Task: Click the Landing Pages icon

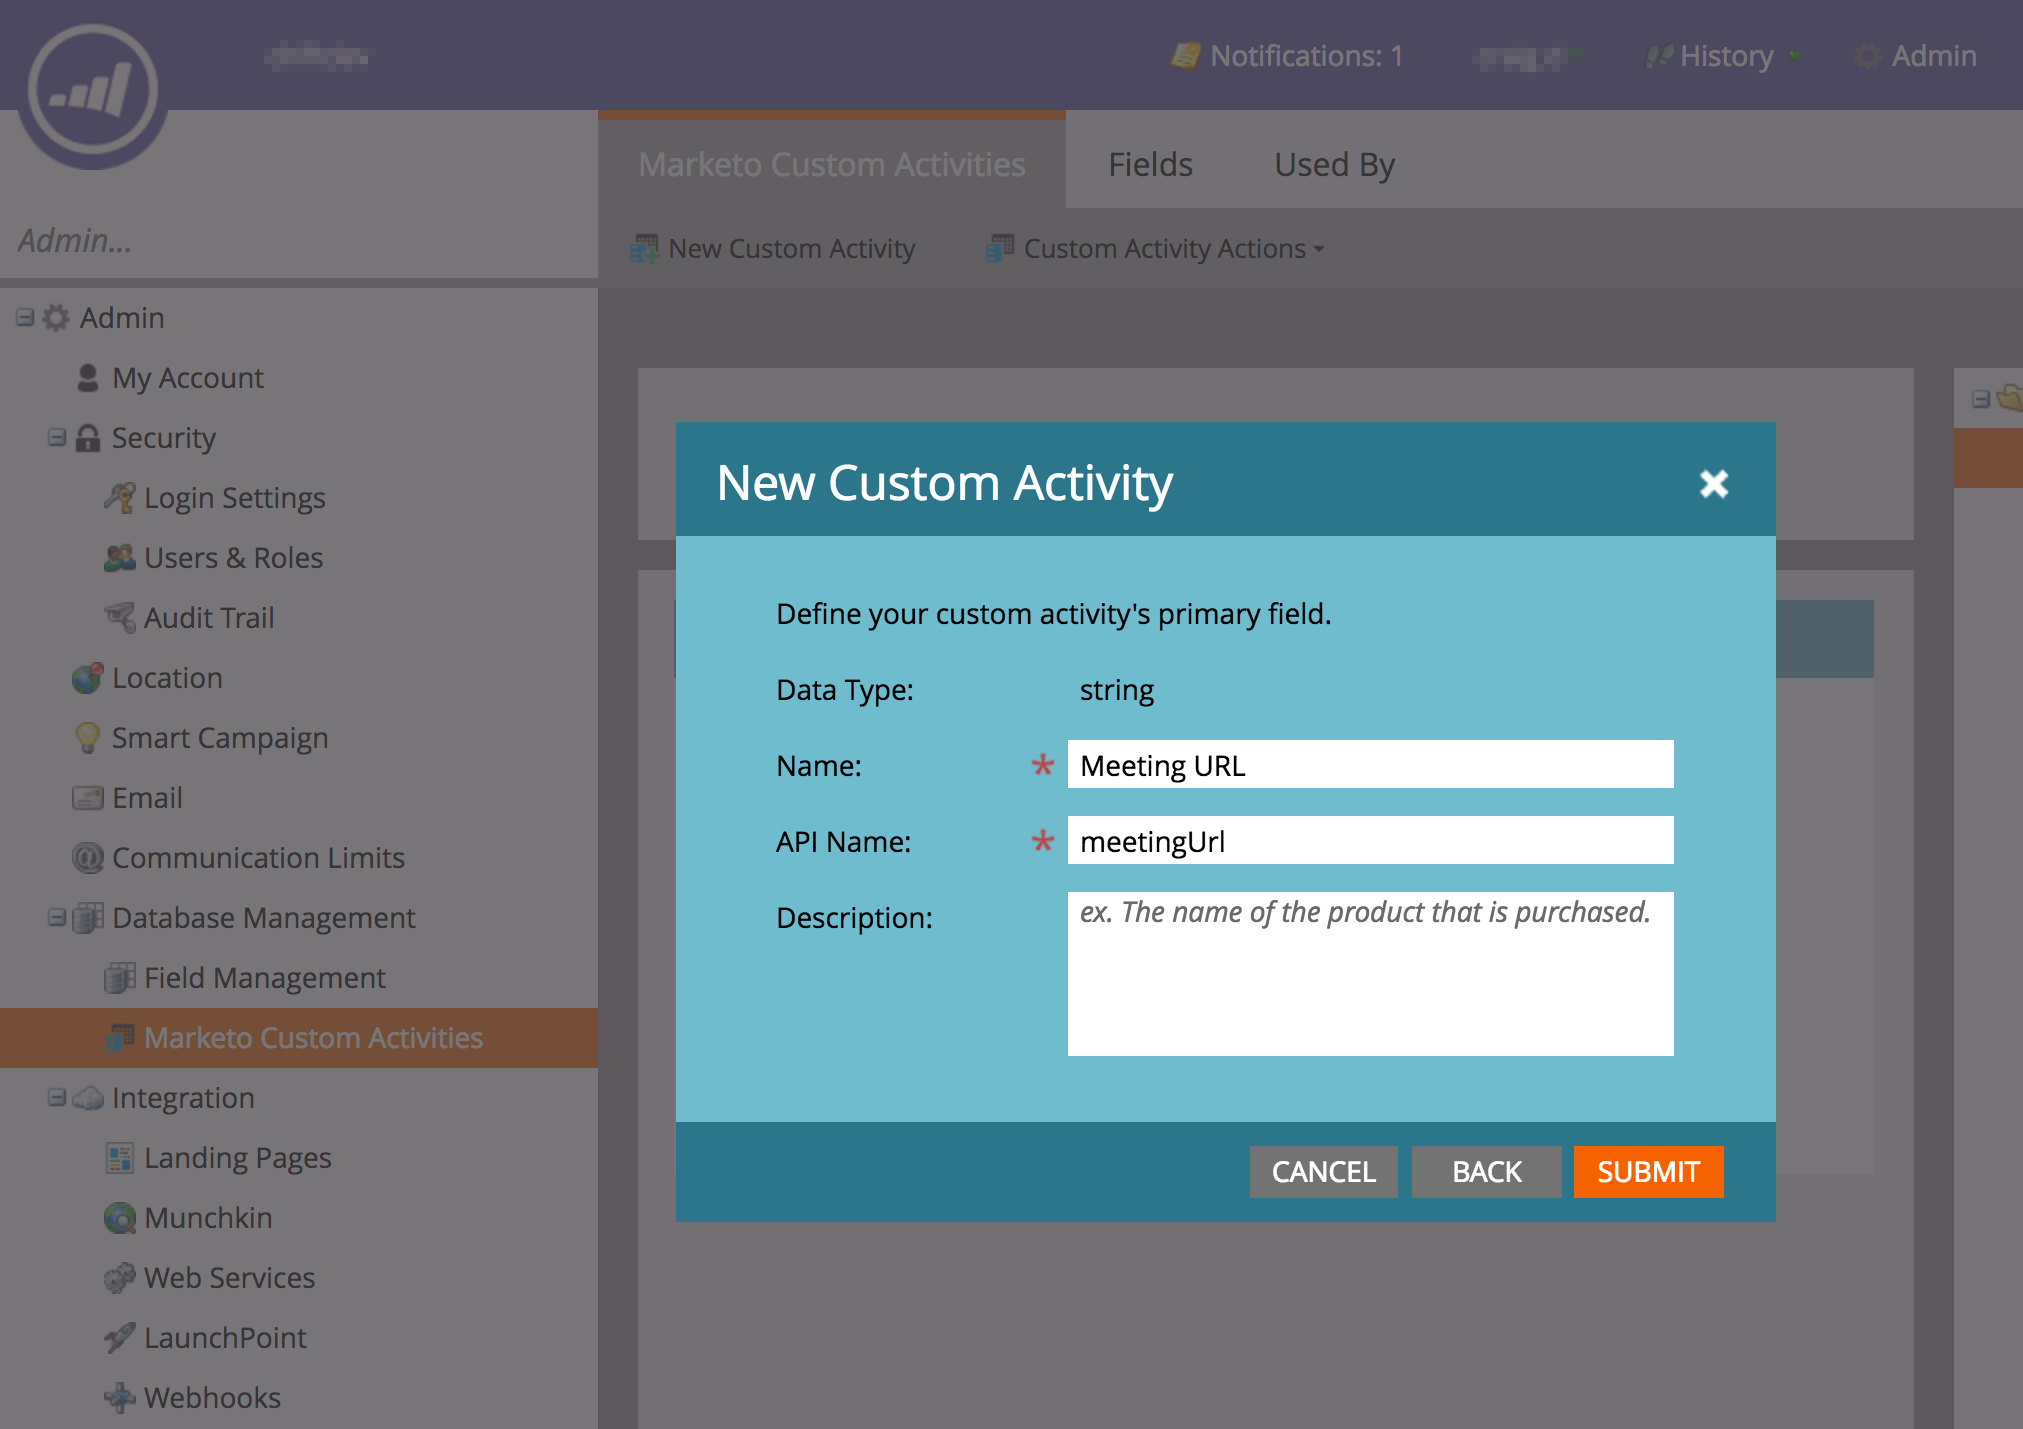Action: pyautogui.click(x=120, y=1158)
